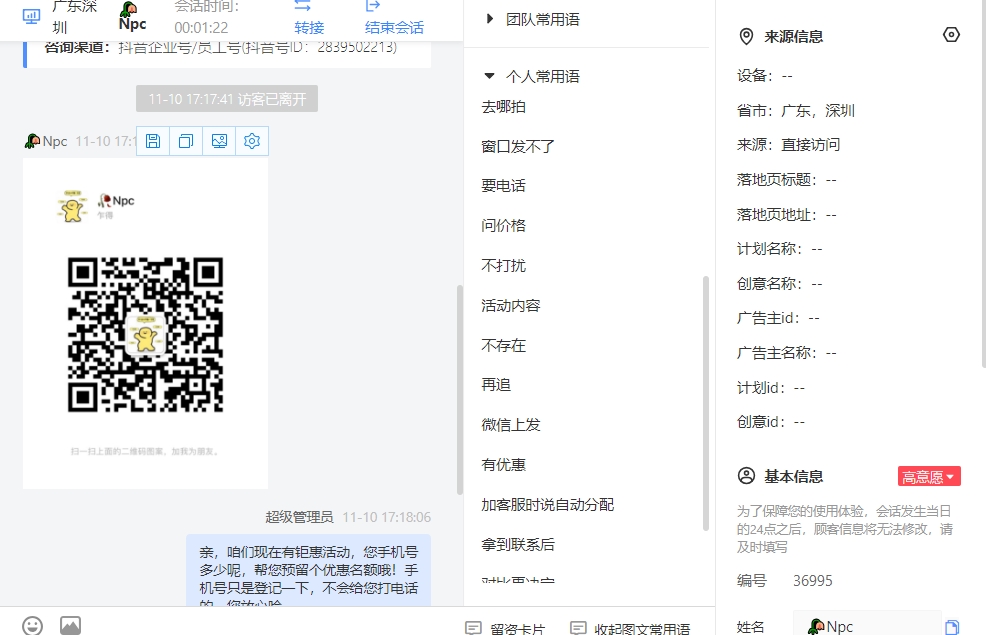Select quick phrase 不存在
This screenshot has width=986, height=635.
(504, 345)
